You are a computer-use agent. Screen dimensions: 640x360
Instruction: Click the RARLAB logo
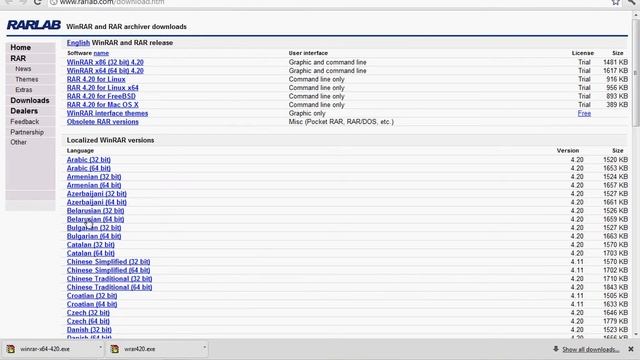tap(33, 25)
